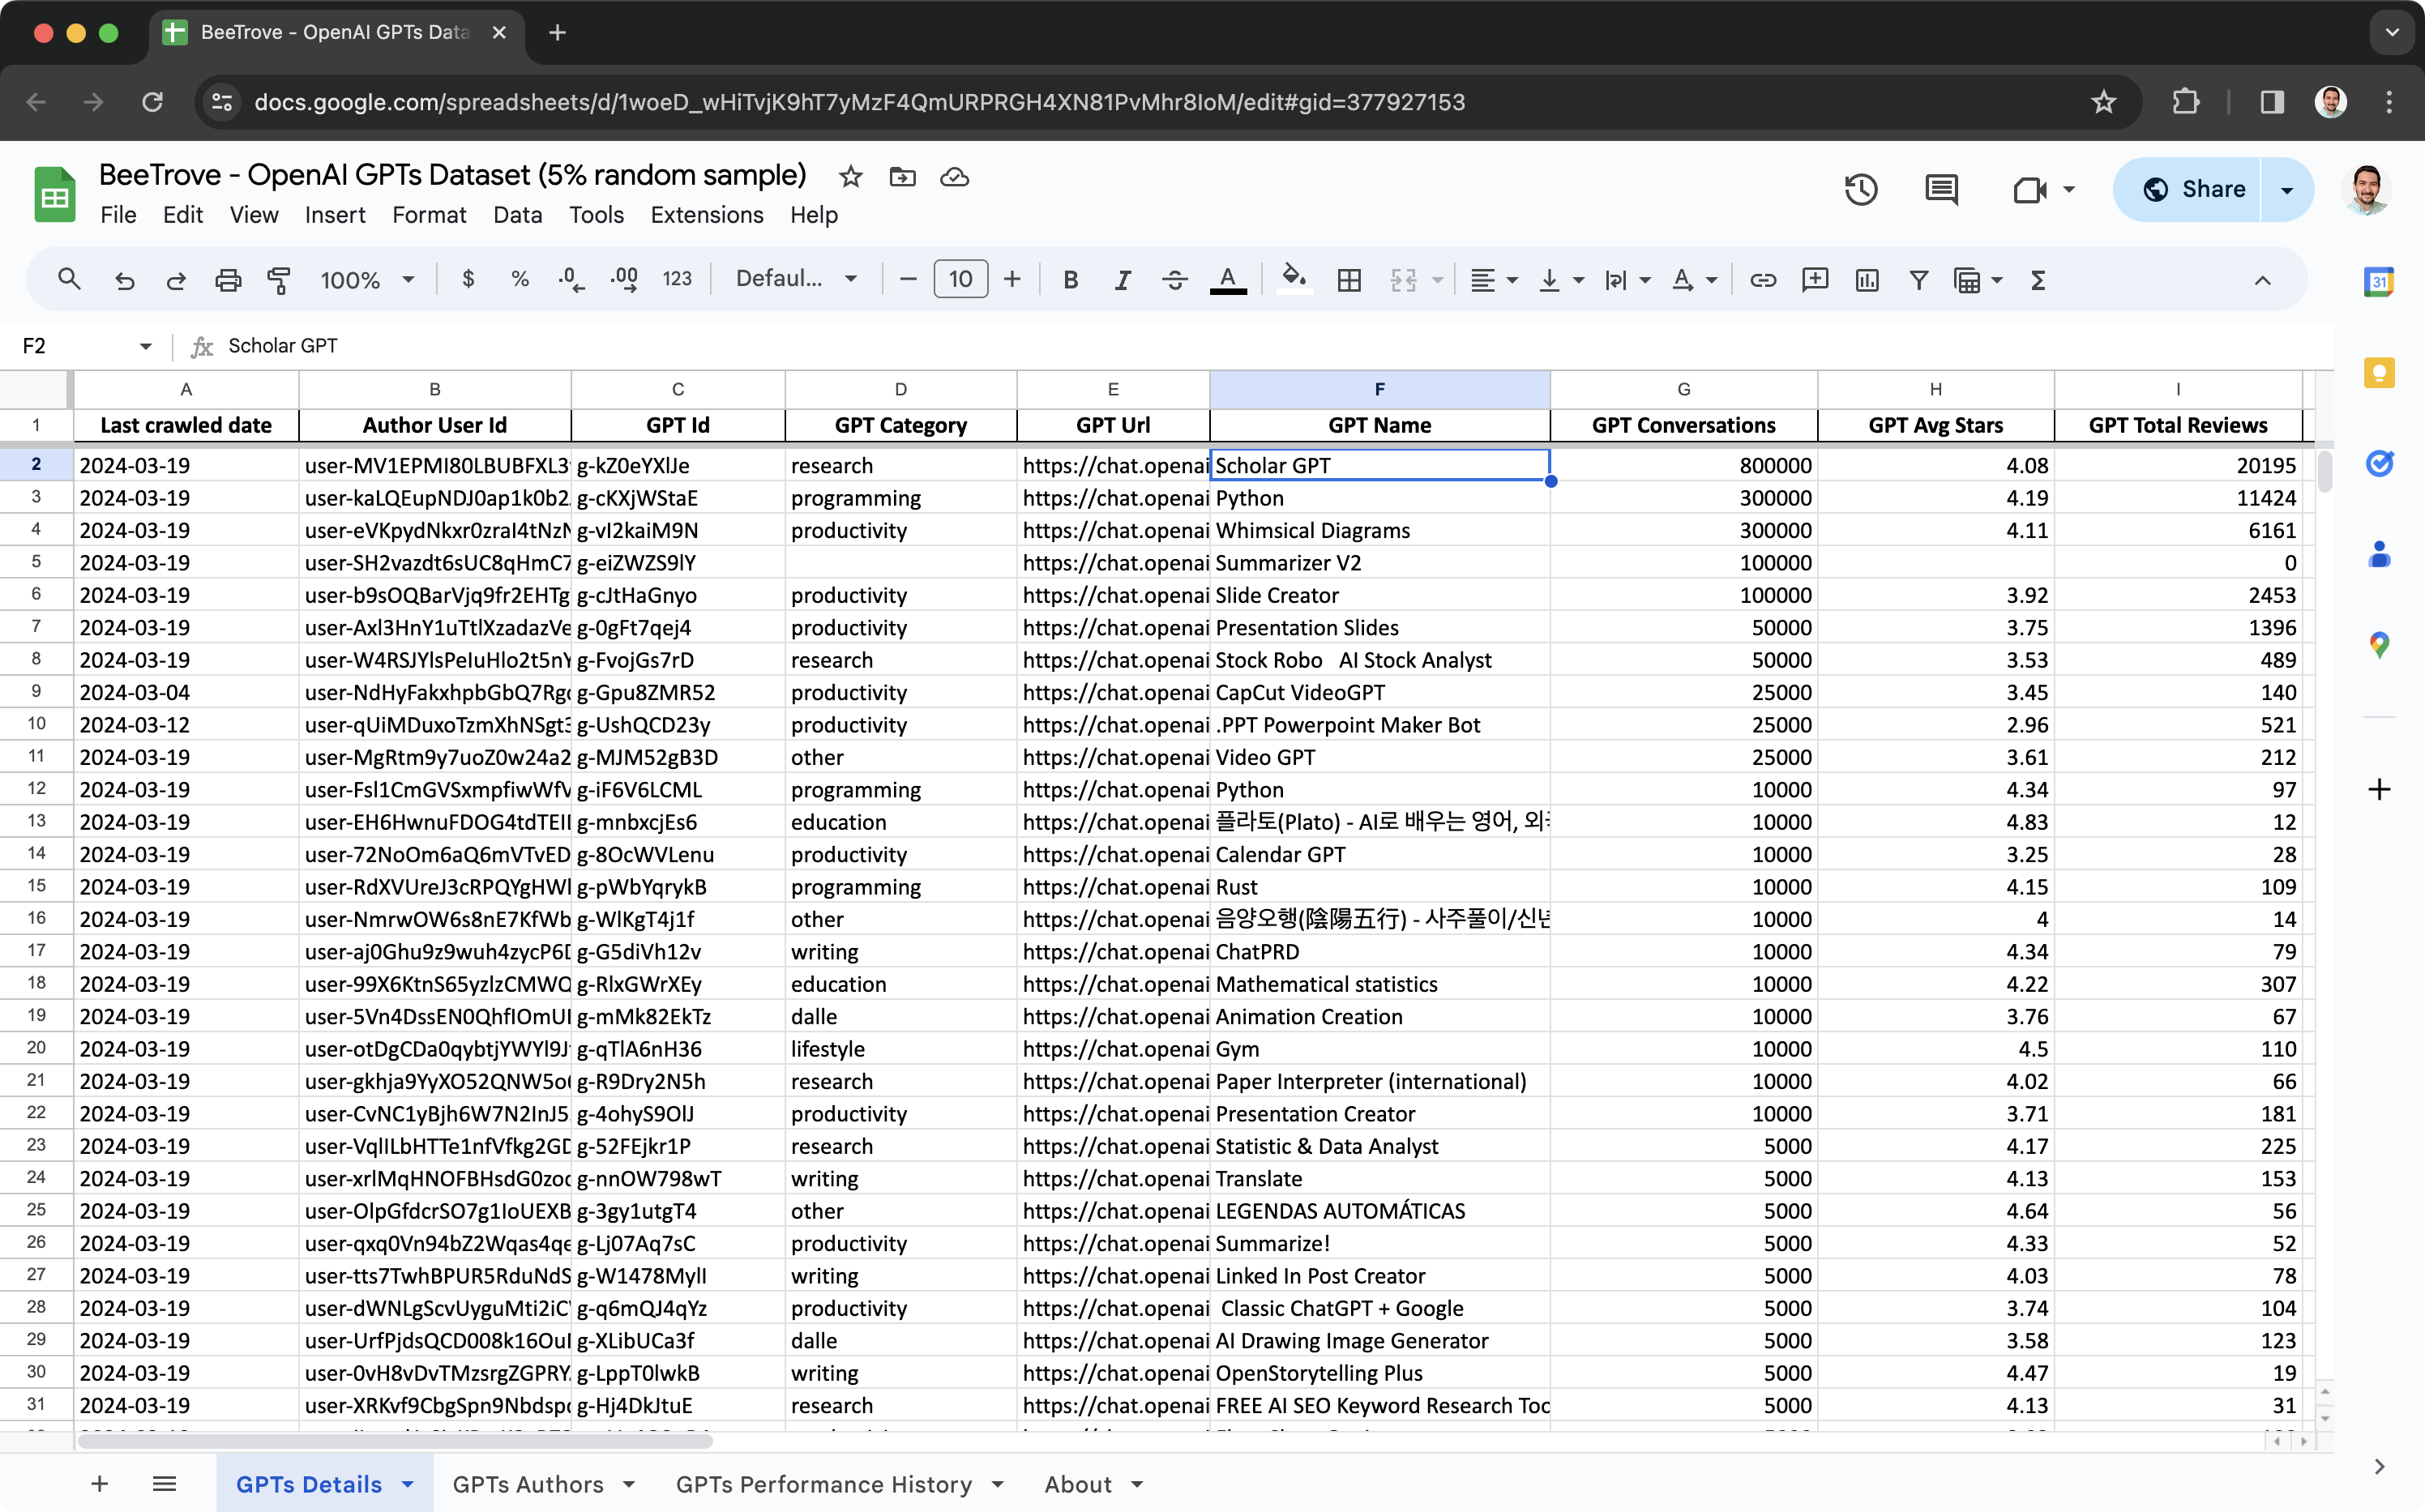This screenshot has height=1512, width=2425.
Task: Open Google Keep in side panel
Action: 2379,374
